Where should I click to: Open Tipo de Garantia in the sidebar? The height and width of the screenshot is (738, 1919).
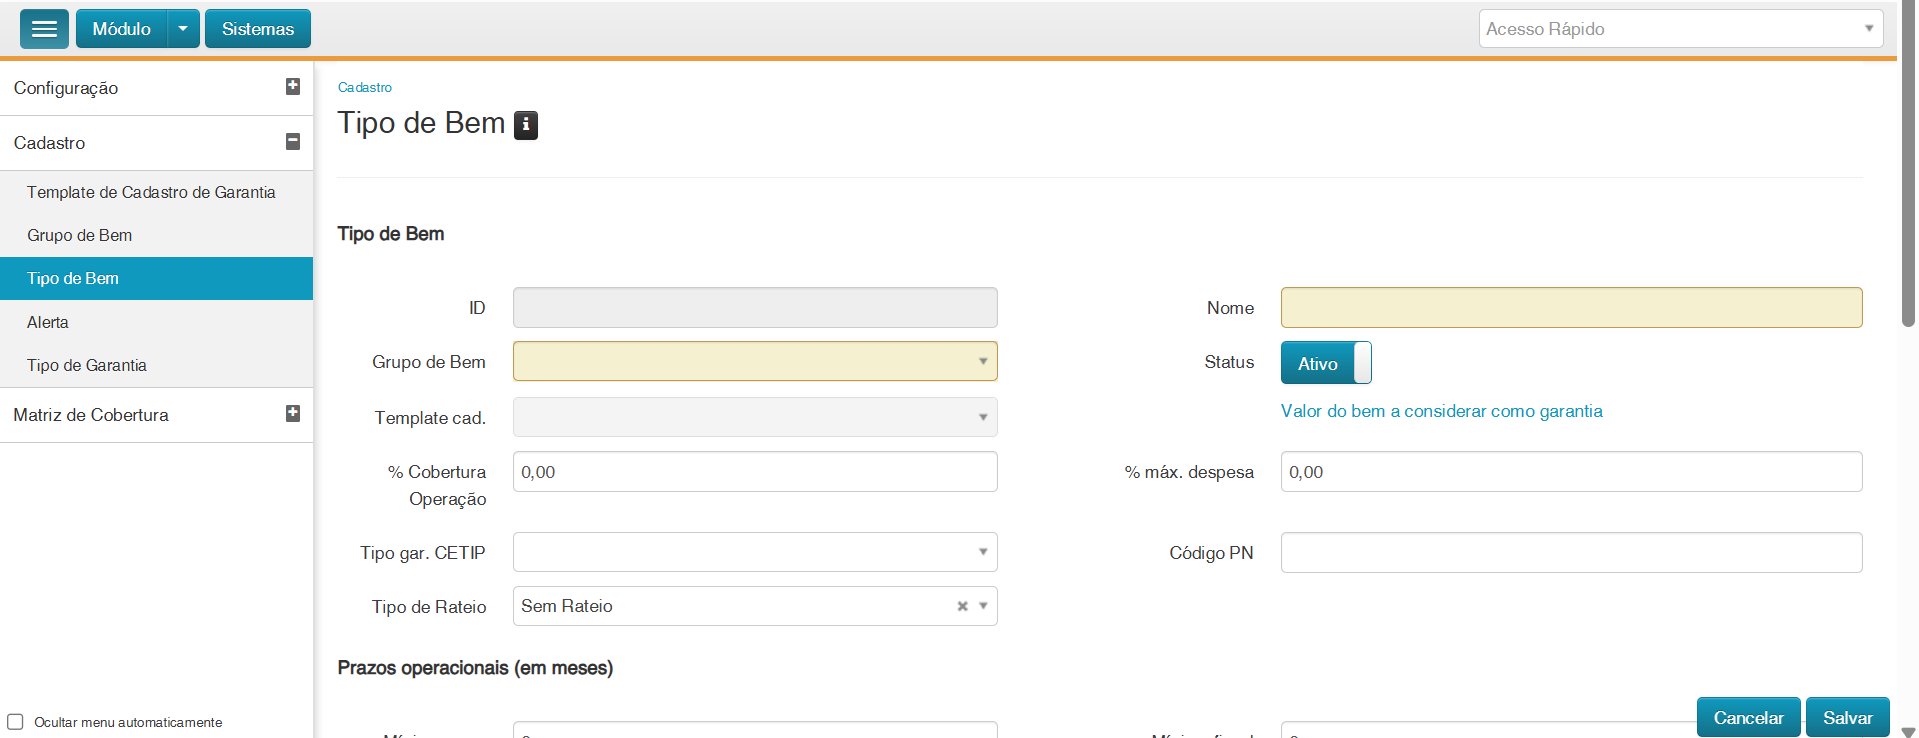[87, 365]
